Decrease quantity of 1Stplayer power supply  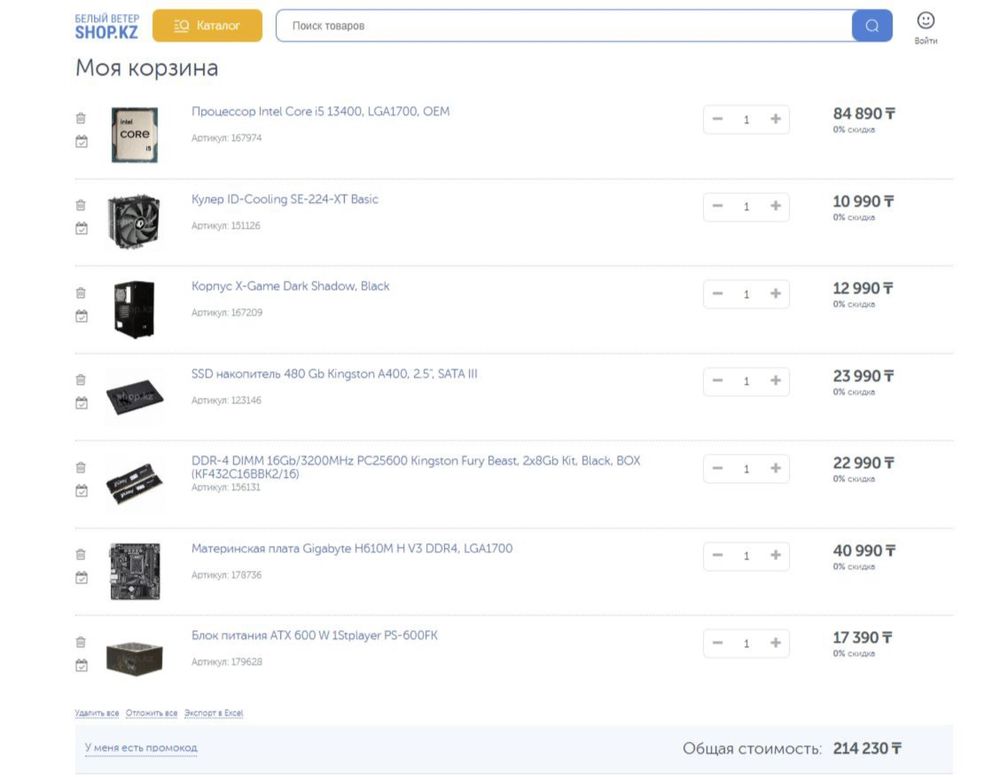[x=717, y=642]
